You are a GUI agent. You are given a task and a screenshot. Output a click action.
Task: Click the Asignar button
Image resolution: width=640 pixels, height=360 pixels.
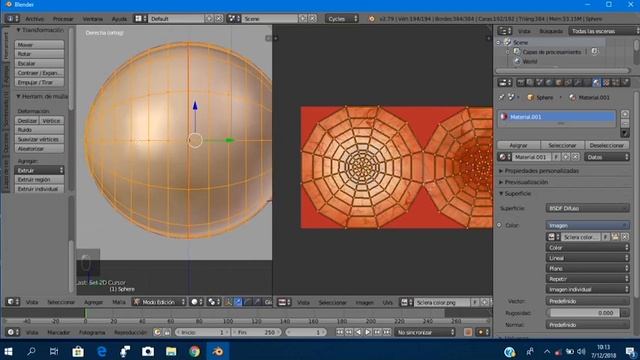point(518,145)
